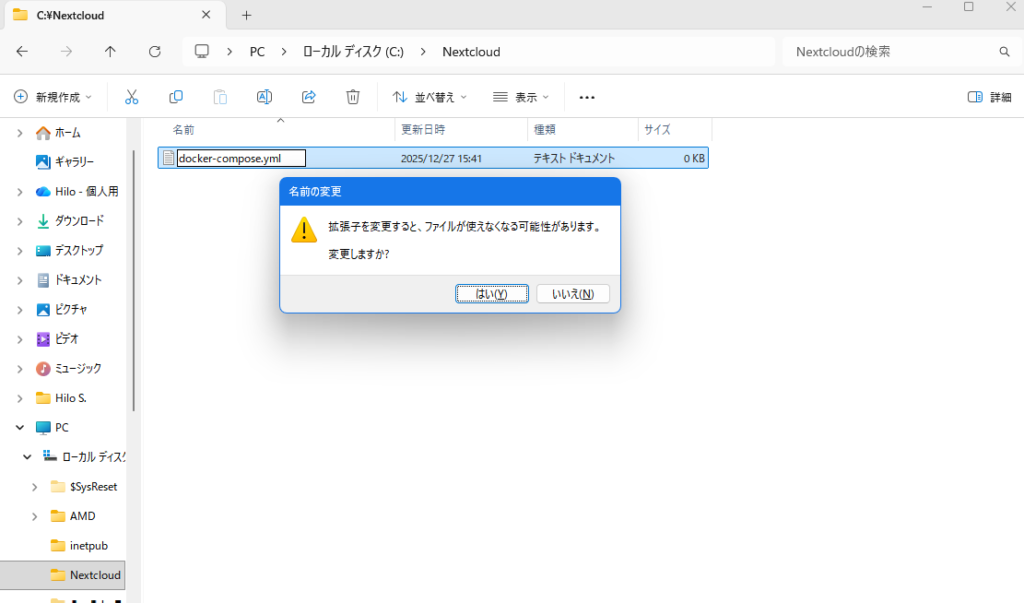Open the See more ellipsis menu

coord(587,97)
